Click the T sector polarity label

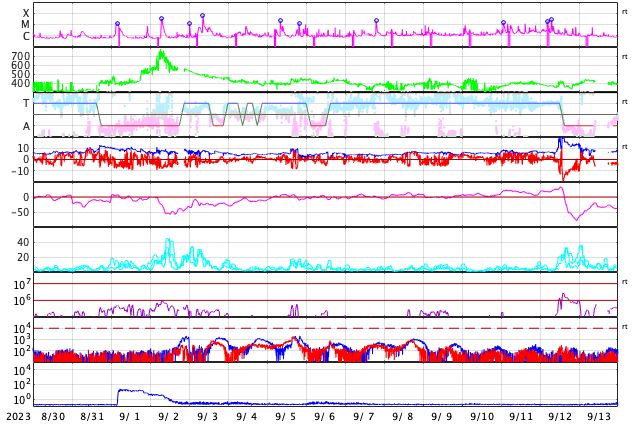(26, 103)
